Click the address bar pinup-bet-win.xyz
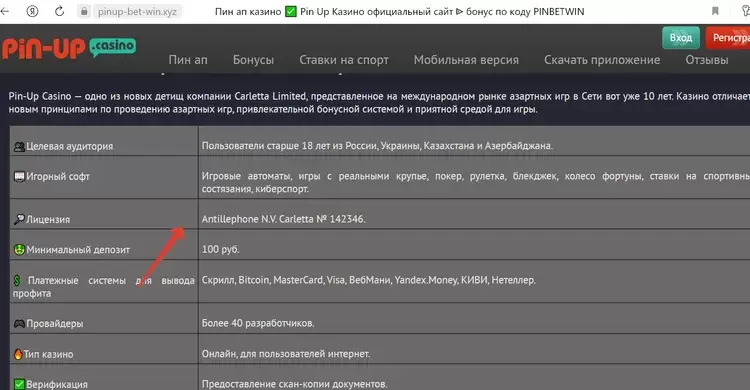This screenshot has width=750, height=390. pos(137,11)
